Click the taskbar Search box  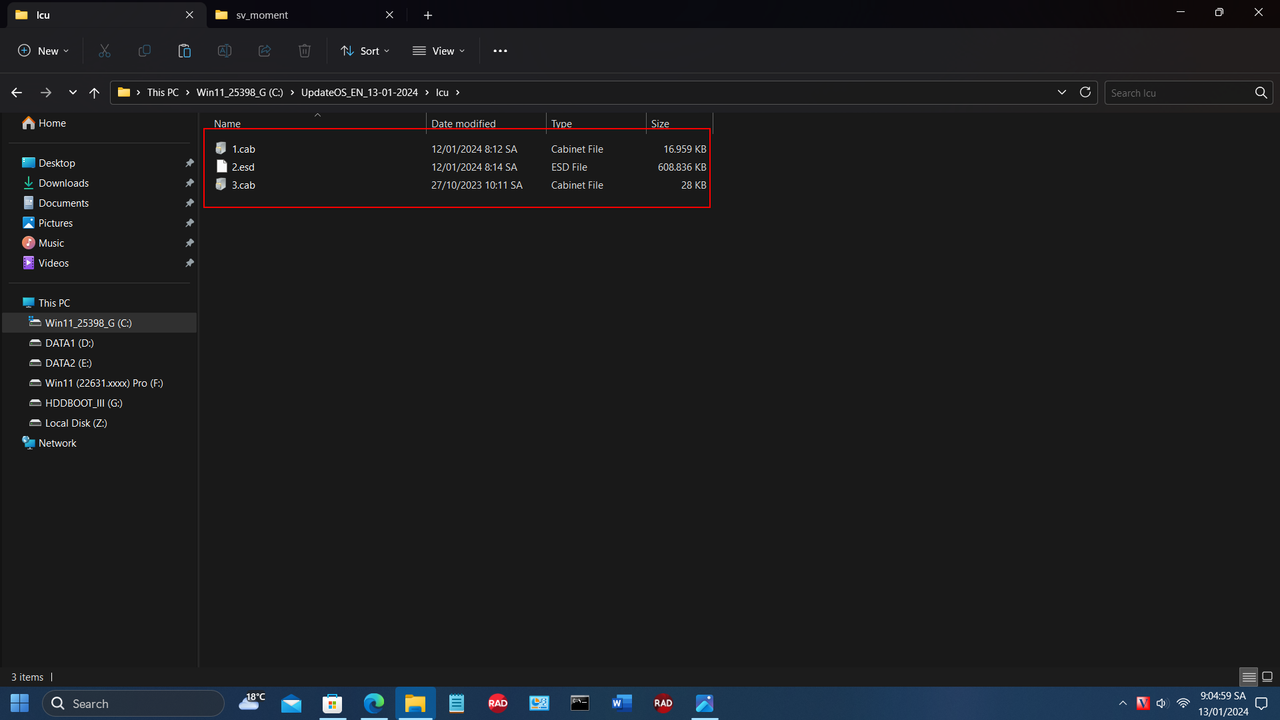coord(133,703)
